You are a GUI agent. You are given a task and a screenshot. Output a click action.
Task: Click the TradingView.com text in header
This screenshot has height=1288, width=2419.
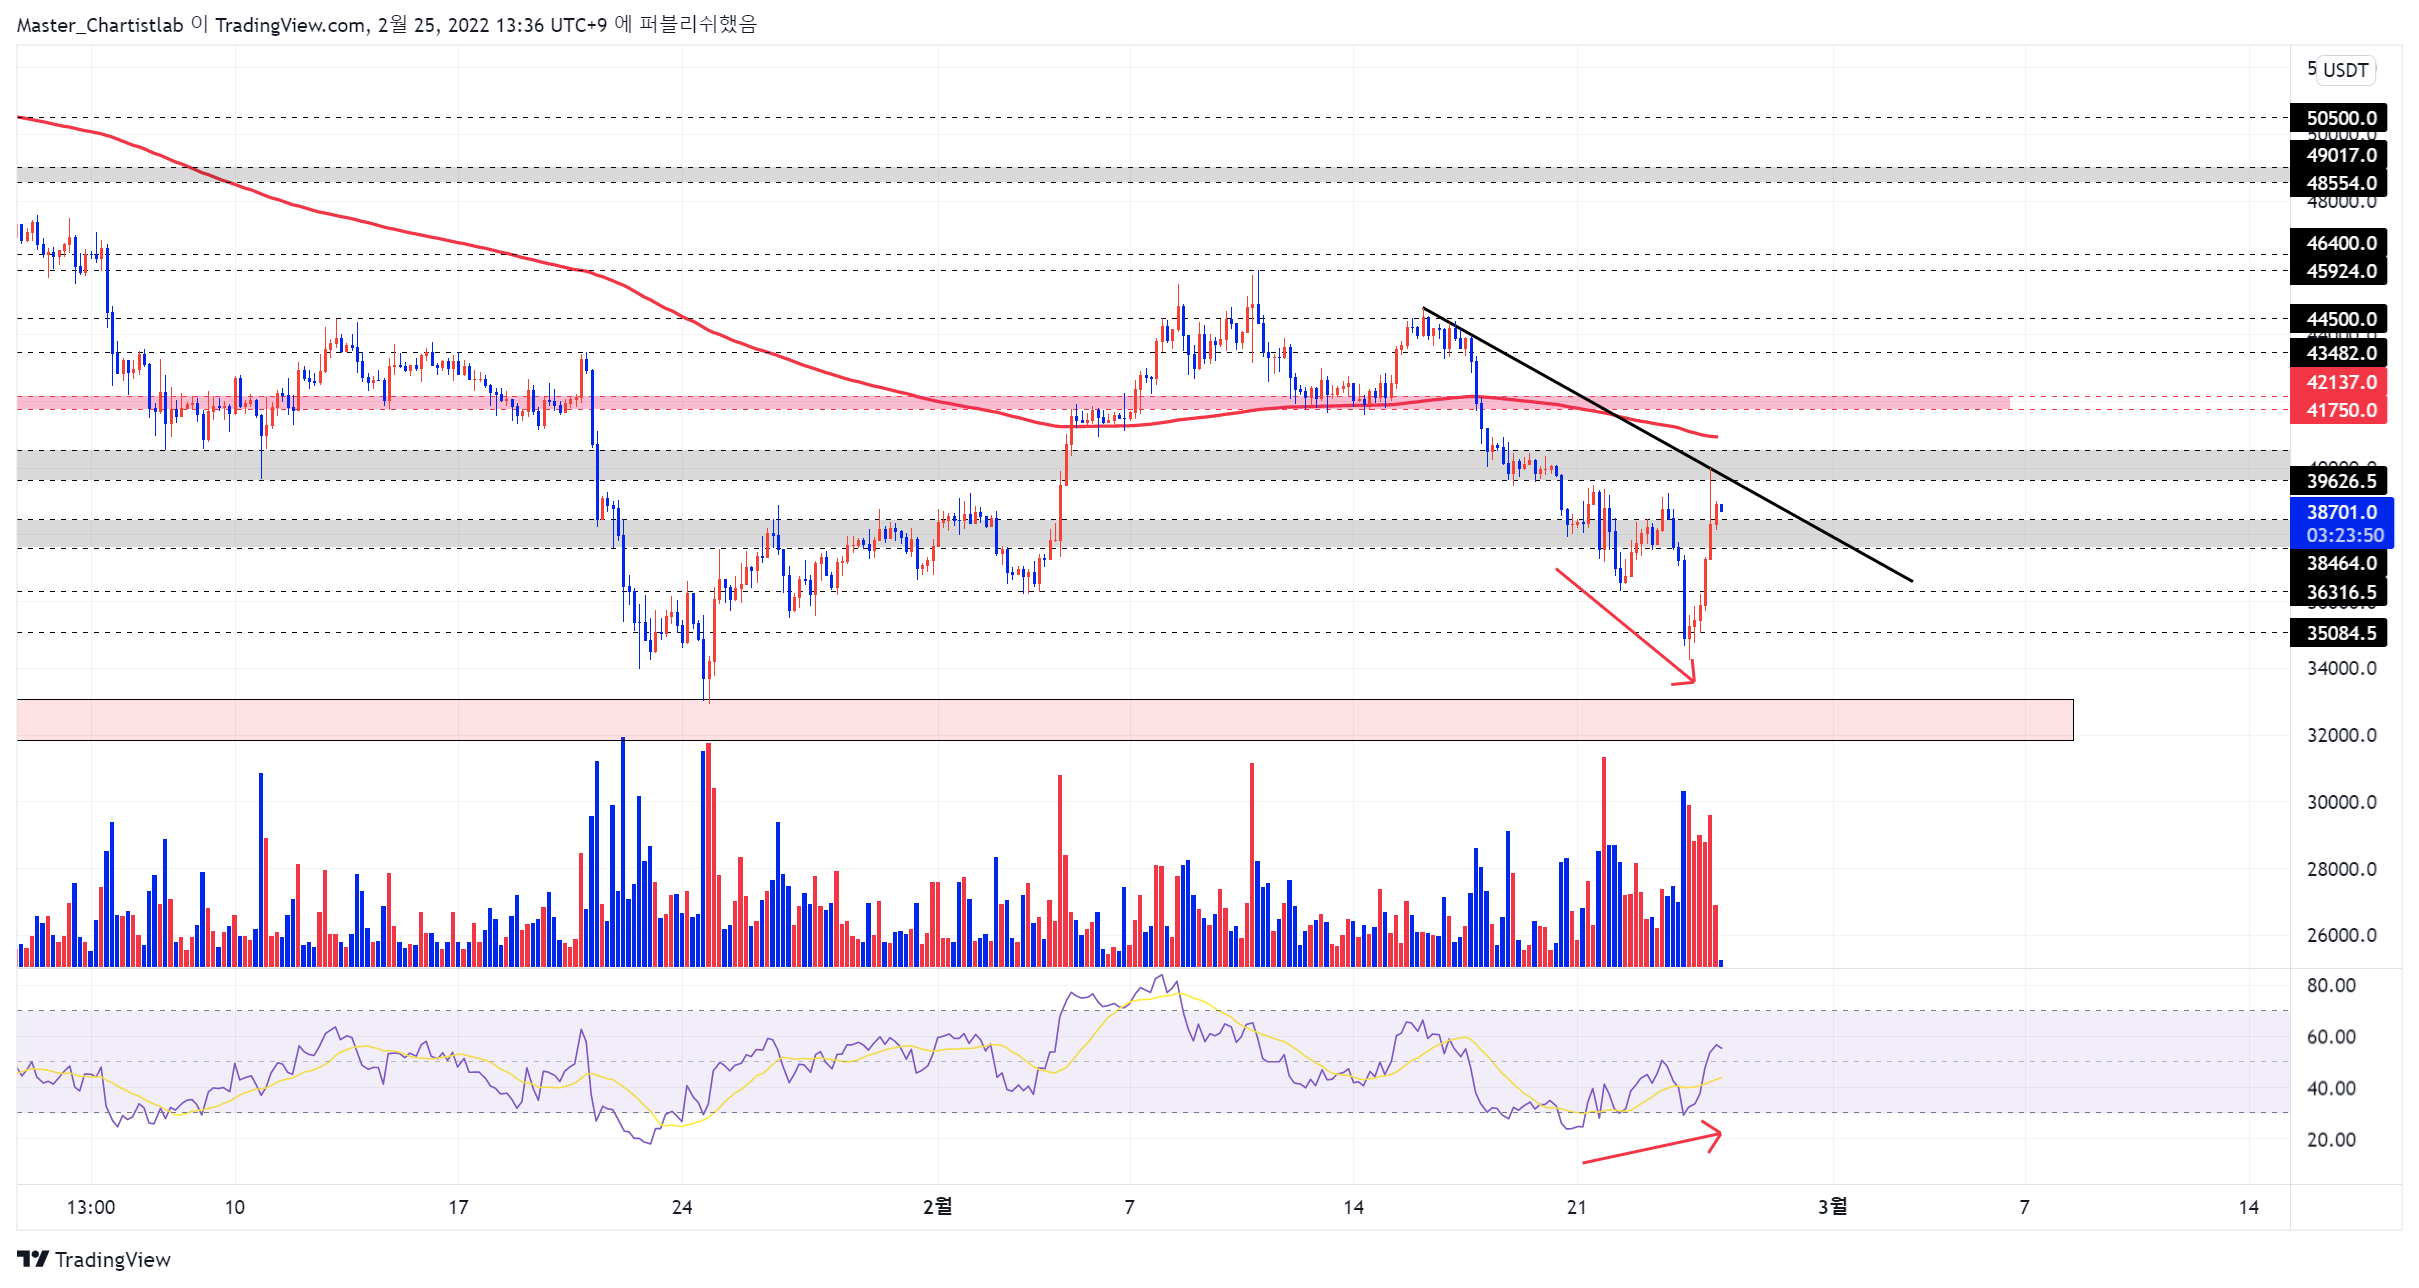click(x=290, y=25)
